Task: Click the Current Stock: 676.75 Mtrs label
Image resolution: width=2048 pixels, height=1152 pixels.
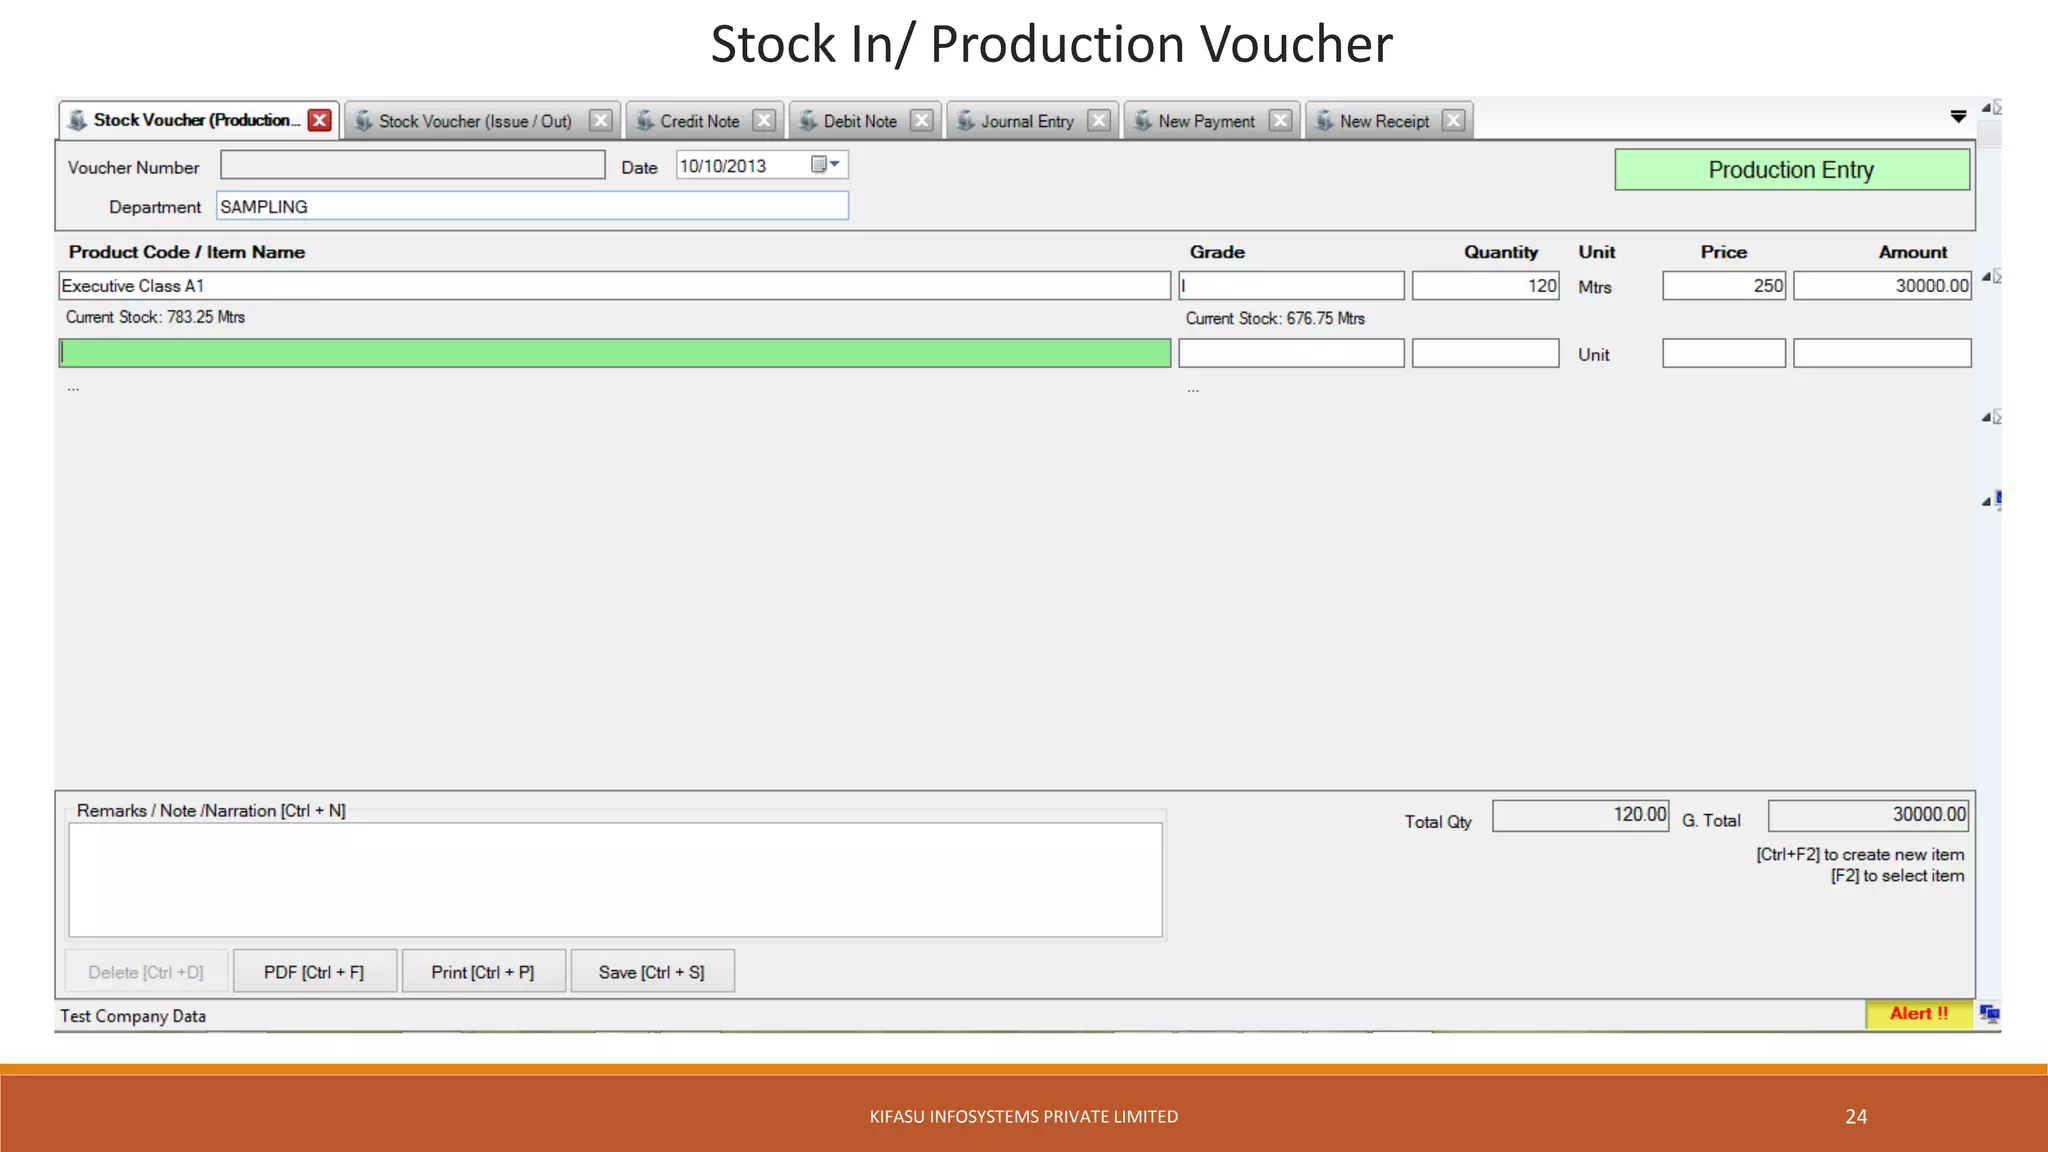Action: tap(1275, 318)
